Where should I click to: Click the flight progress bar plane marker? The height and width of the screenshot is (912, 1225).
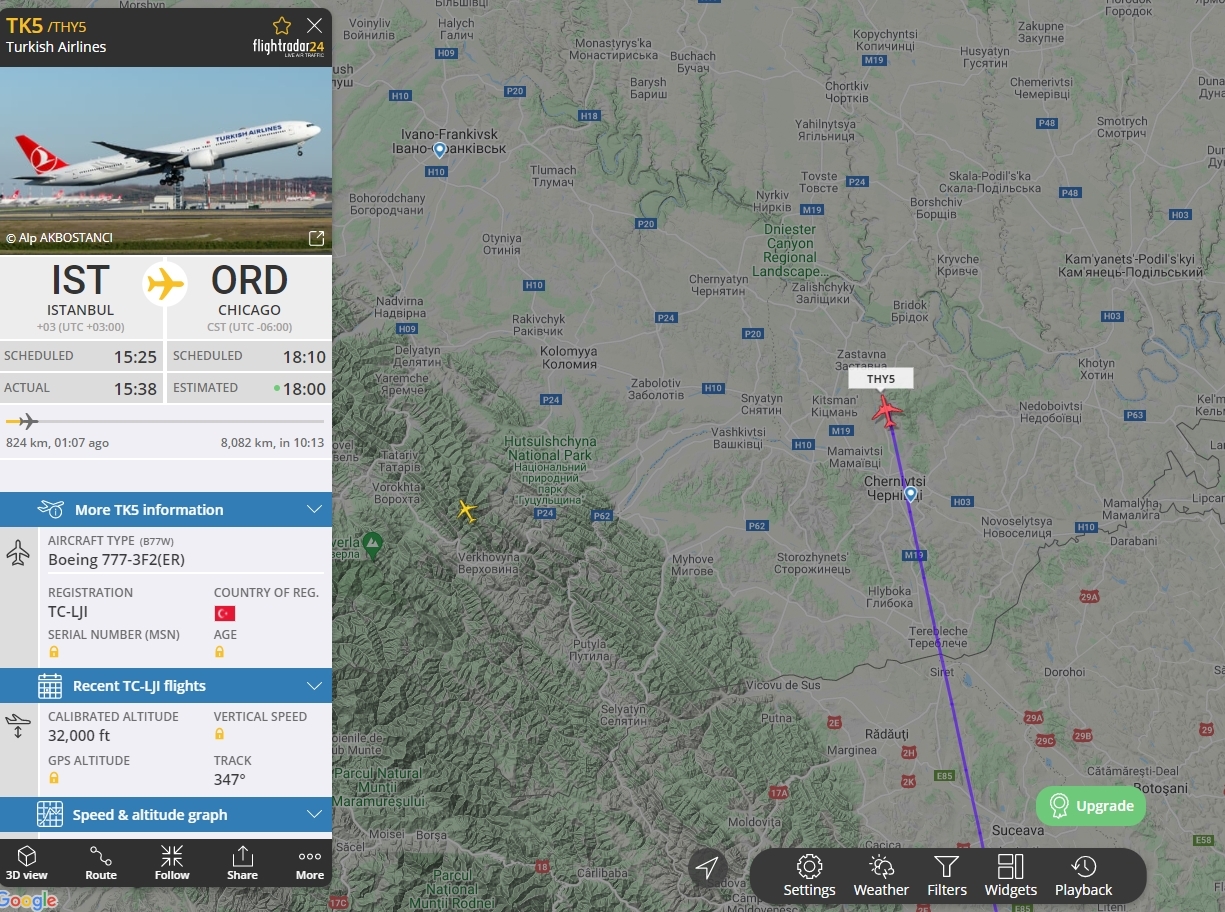27,421
